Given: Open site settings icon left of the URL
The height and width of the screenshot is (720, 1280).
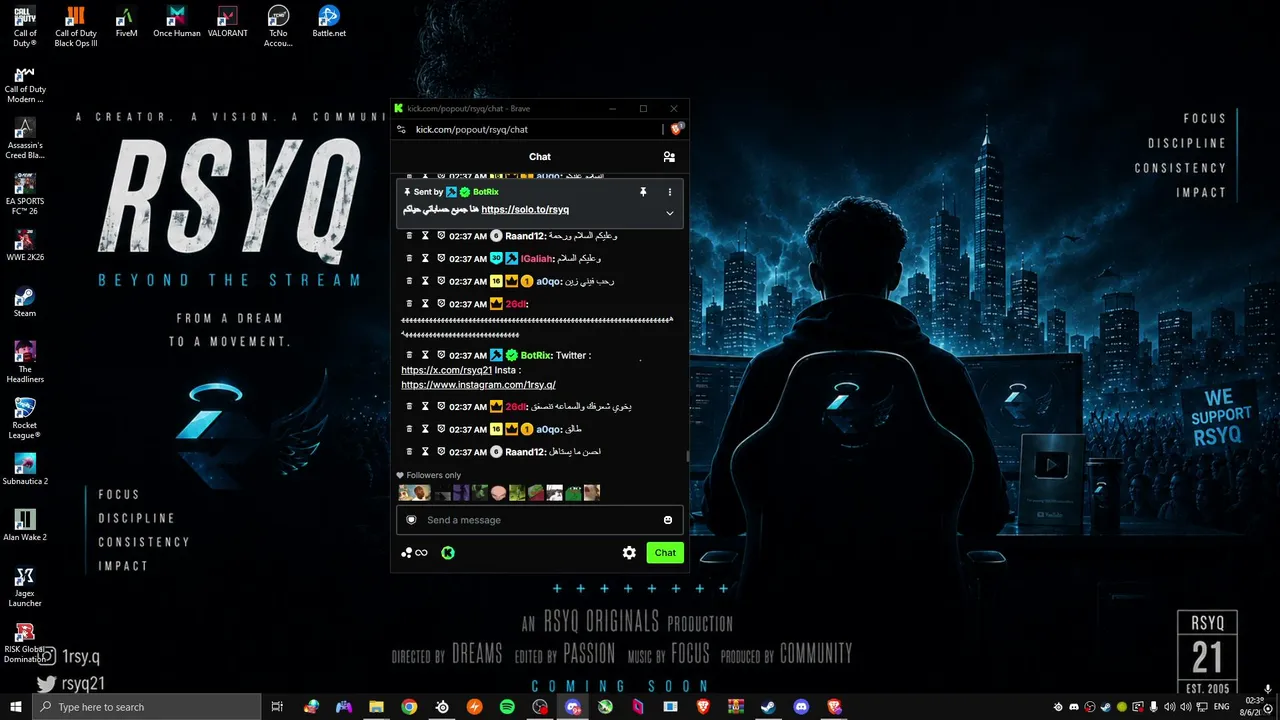Looking at the screenshot, I should click(401, 129).
